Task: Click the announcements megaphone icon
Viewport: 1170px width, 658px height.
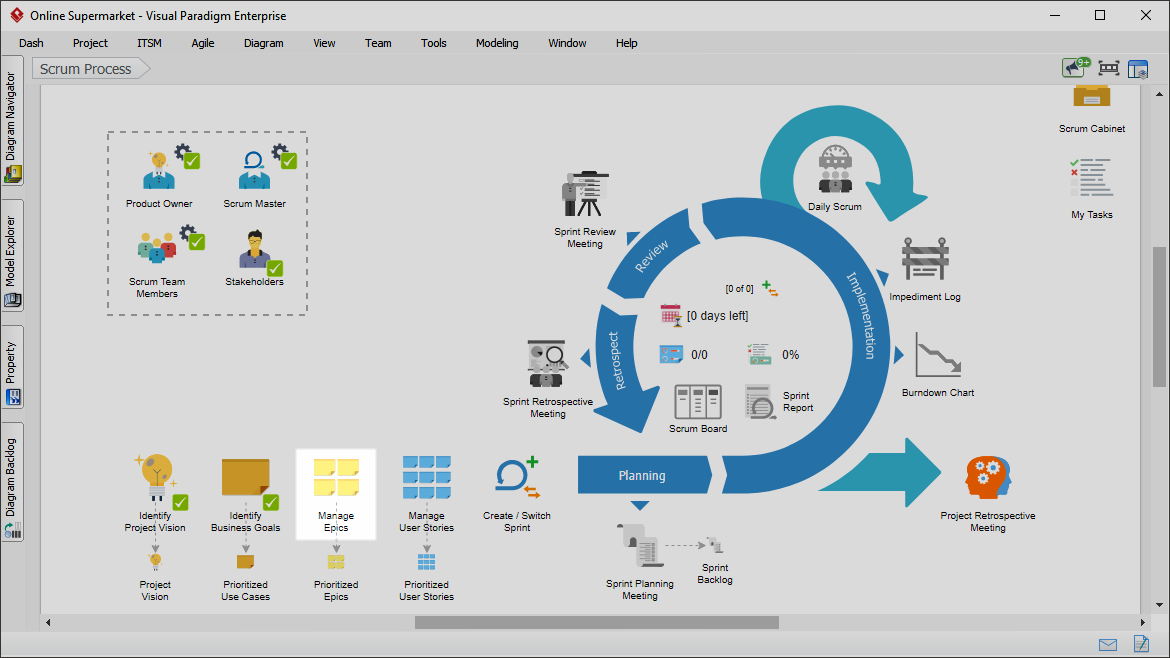Action: (x=1076, y=68)
